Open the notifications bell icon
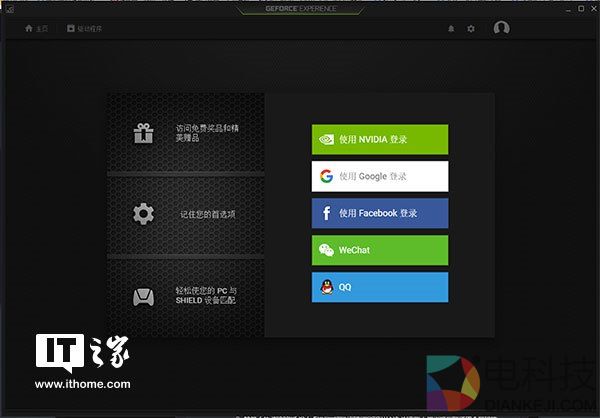Image resolution: width=600 pixels, height=418 pixels. point(451,29)
